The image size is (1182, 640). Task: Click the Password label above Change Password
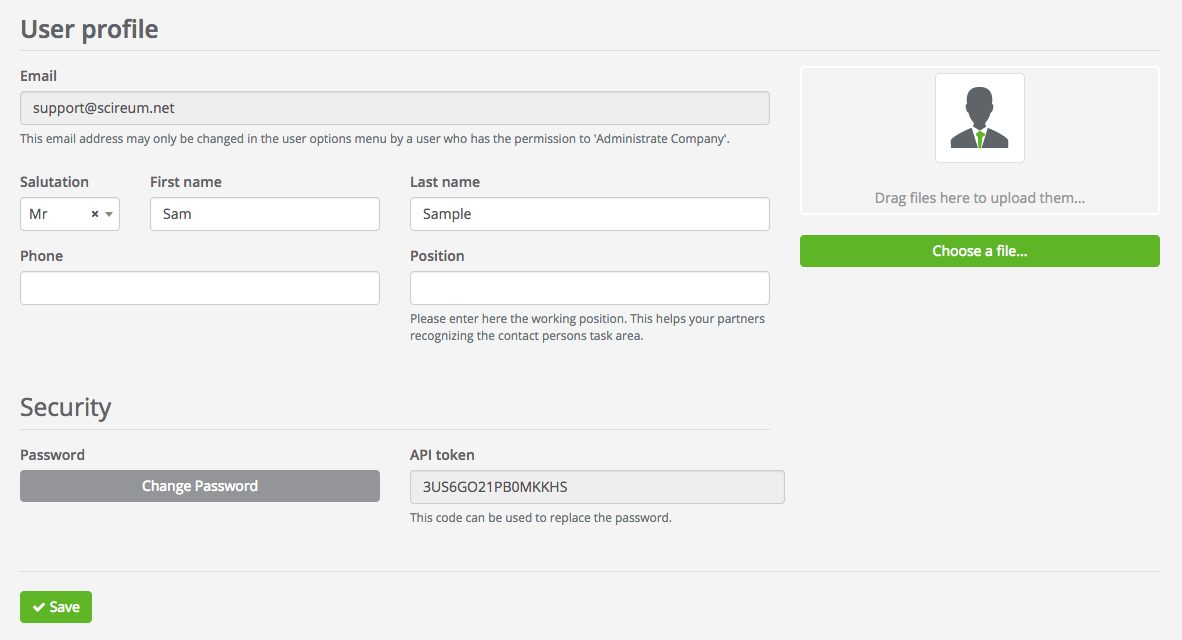[52, 455]
